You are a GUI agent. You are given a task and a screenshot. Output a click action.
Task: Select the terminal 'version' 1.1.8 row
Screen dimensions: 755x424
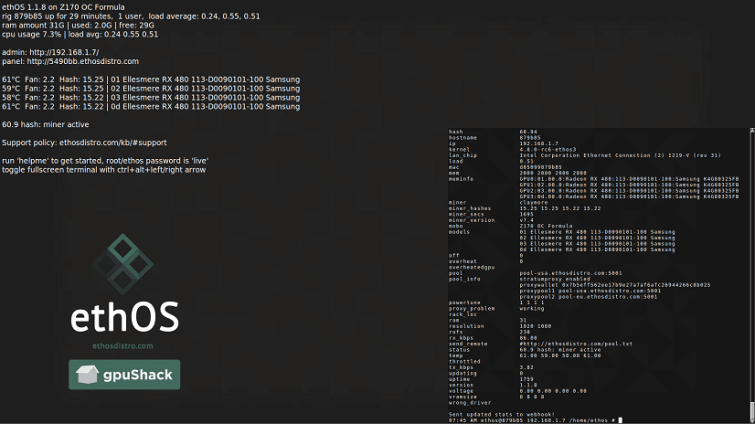coord(493,385)
